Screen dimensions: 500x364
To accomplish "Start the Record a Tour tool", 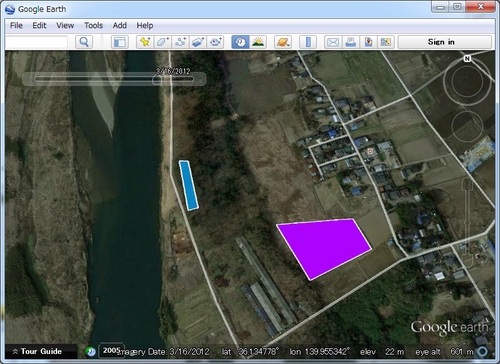I will pos(216,42).
